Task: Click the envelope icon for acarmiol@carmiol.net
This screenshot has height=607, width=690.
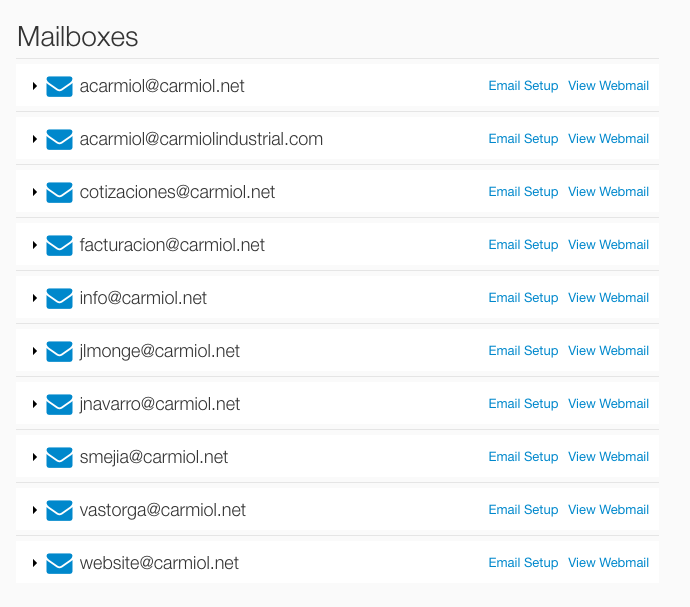Action: click(x=60, y=86)
